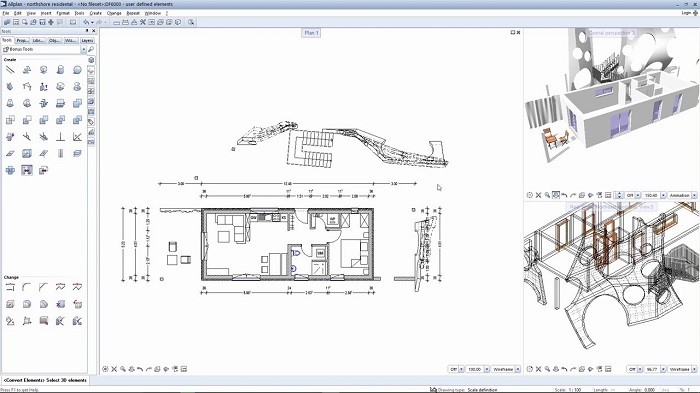Screen dimensions: 700x393
Task: Click Login at the top right
Action: 686,13
